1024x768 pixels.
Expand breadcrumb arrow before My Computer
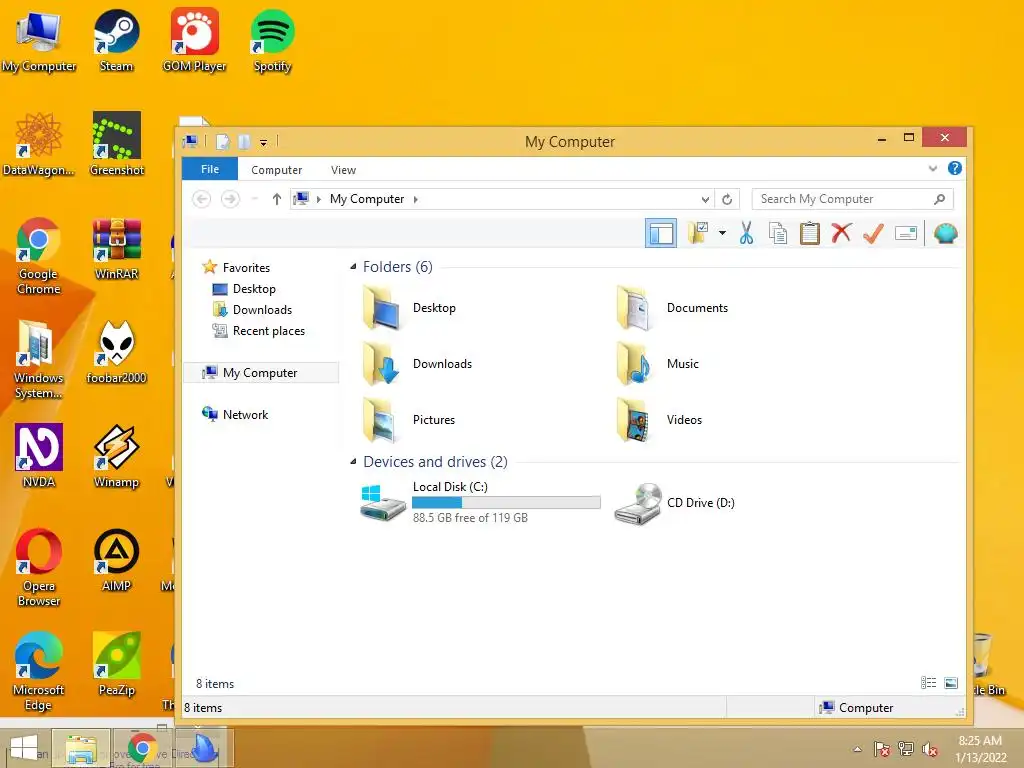click(x=319, y=199)
